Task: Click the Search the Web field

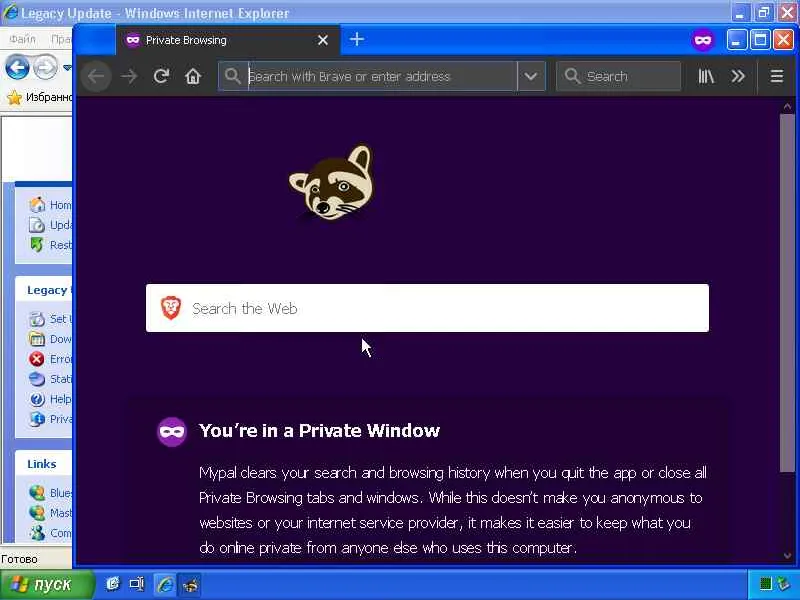Action: (427, 308)
